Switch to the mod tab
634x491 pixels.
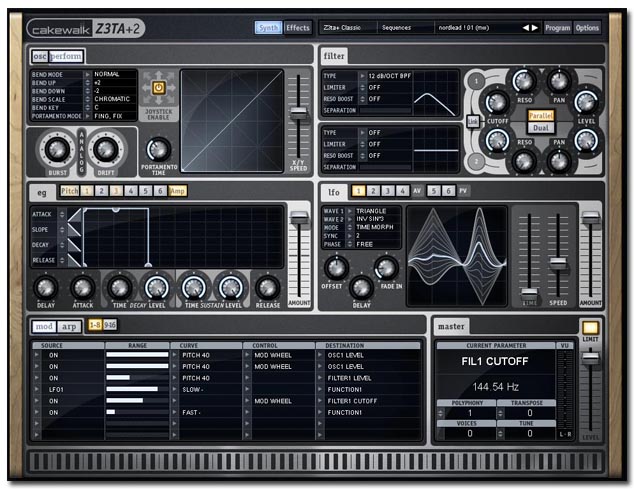[x=44, y=326]
